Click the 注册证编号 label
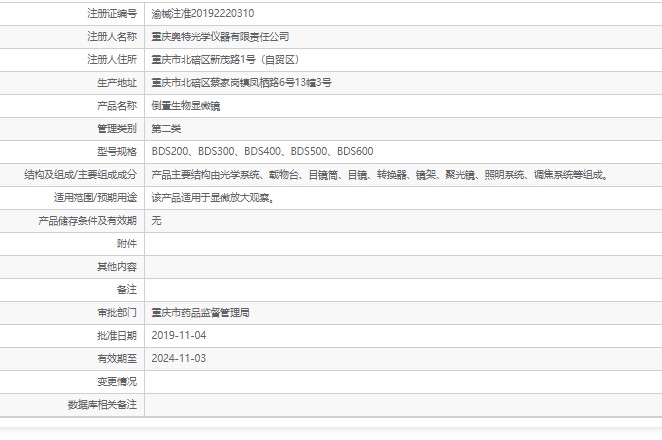Viewport: 662px width, 440px height. (x=112, y=14)
